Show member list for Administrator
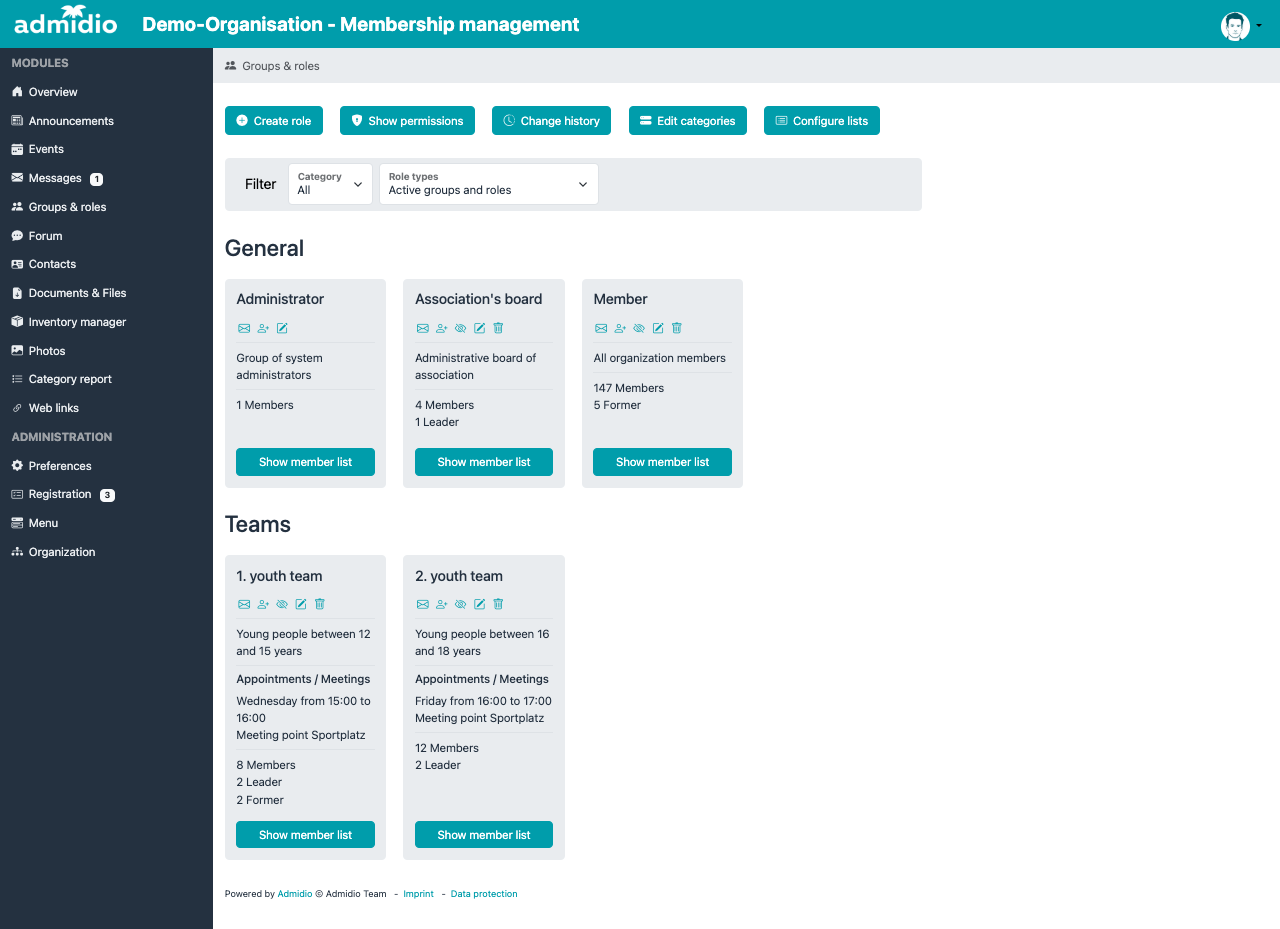Image resolution: width=1280 pixels, height=929 pixels. [305, 462]
